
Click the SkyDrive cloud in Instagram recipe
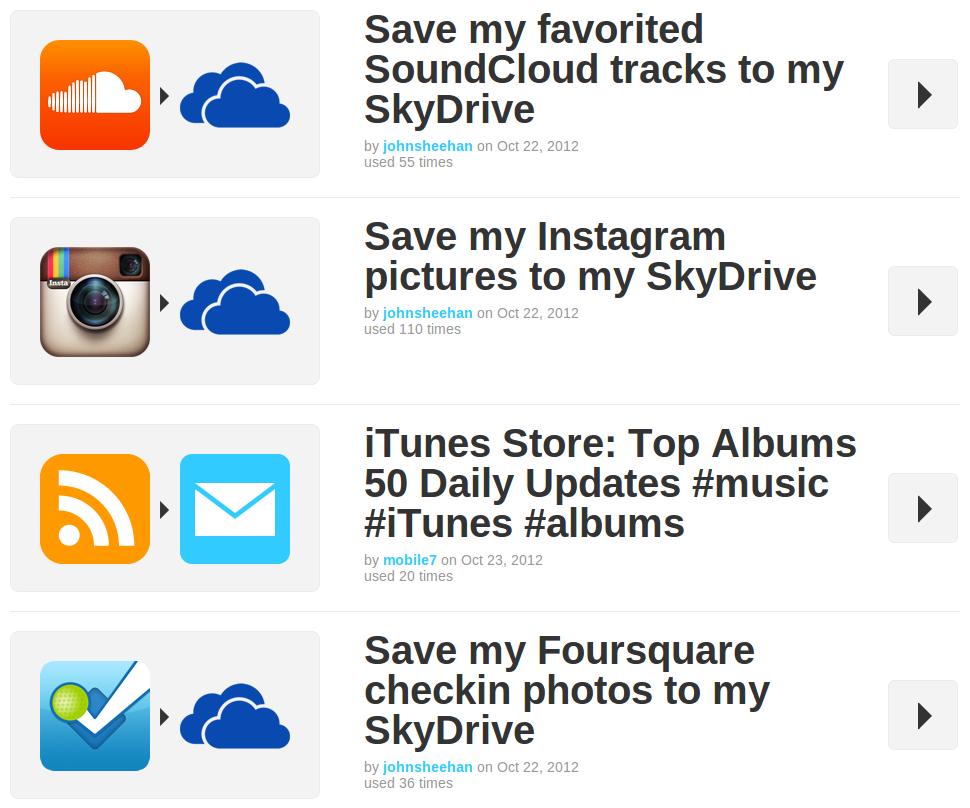(235, 302)
